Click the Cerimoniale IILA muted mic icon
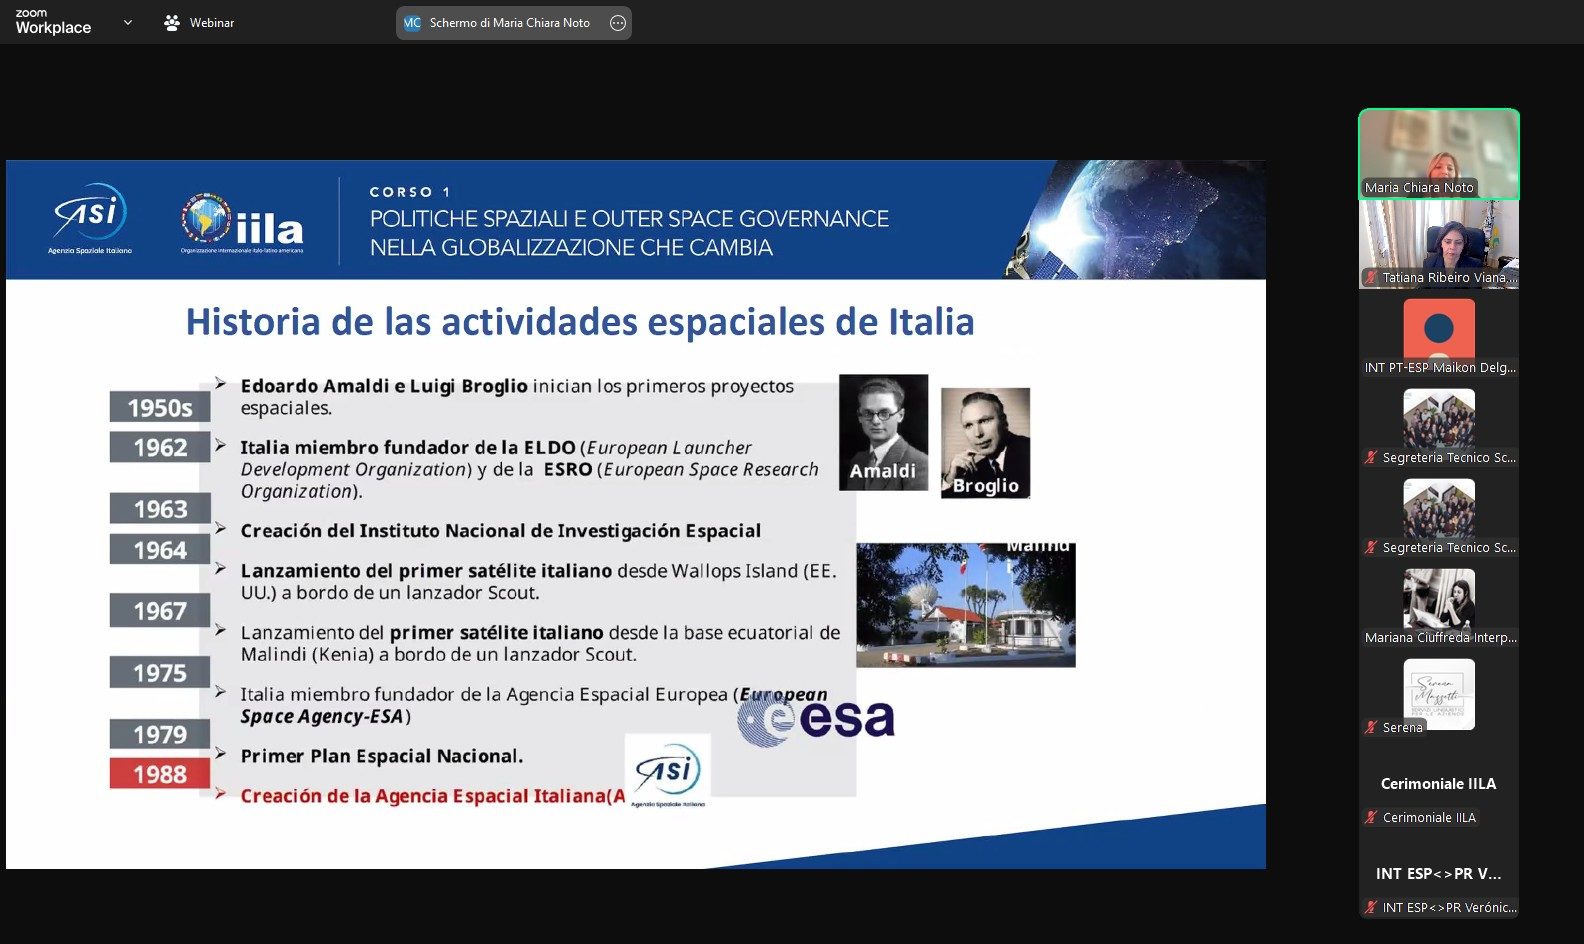1584x944 pixels. click(1371, 818)
